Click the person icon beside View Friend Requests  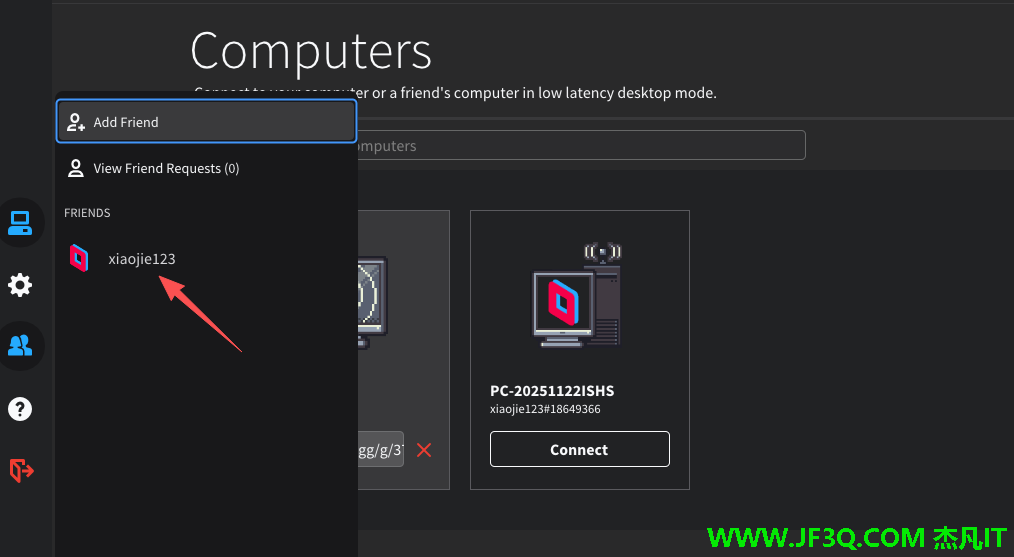(x=76, y=168)
